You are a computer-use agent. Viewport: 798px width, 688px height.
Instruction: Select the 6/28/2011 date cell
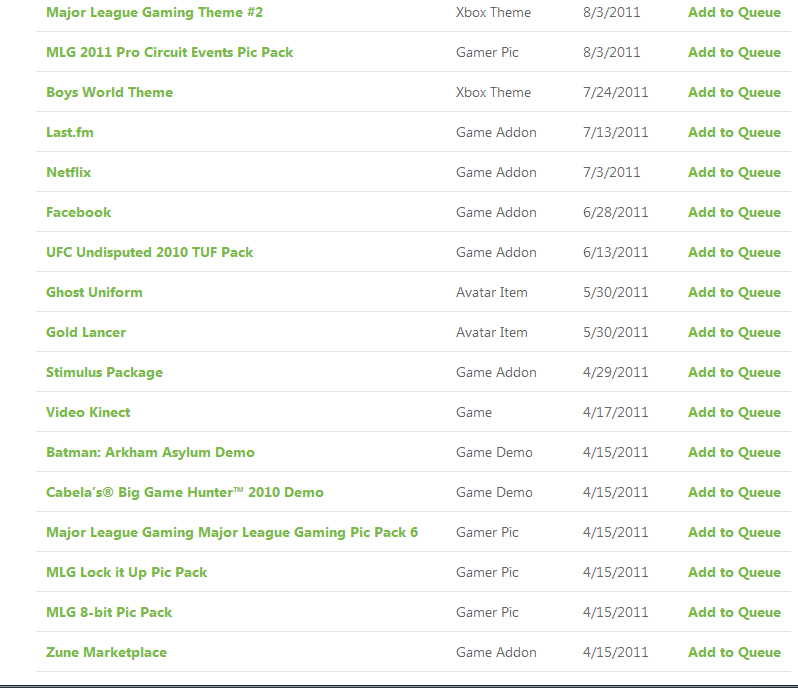click(x=616, y=212)
